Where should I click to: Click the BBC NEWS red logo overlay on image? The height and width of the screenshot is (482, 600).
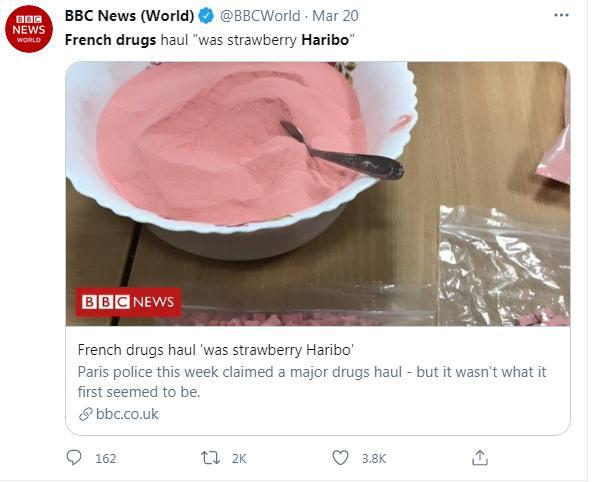click(x=129, y=302)
